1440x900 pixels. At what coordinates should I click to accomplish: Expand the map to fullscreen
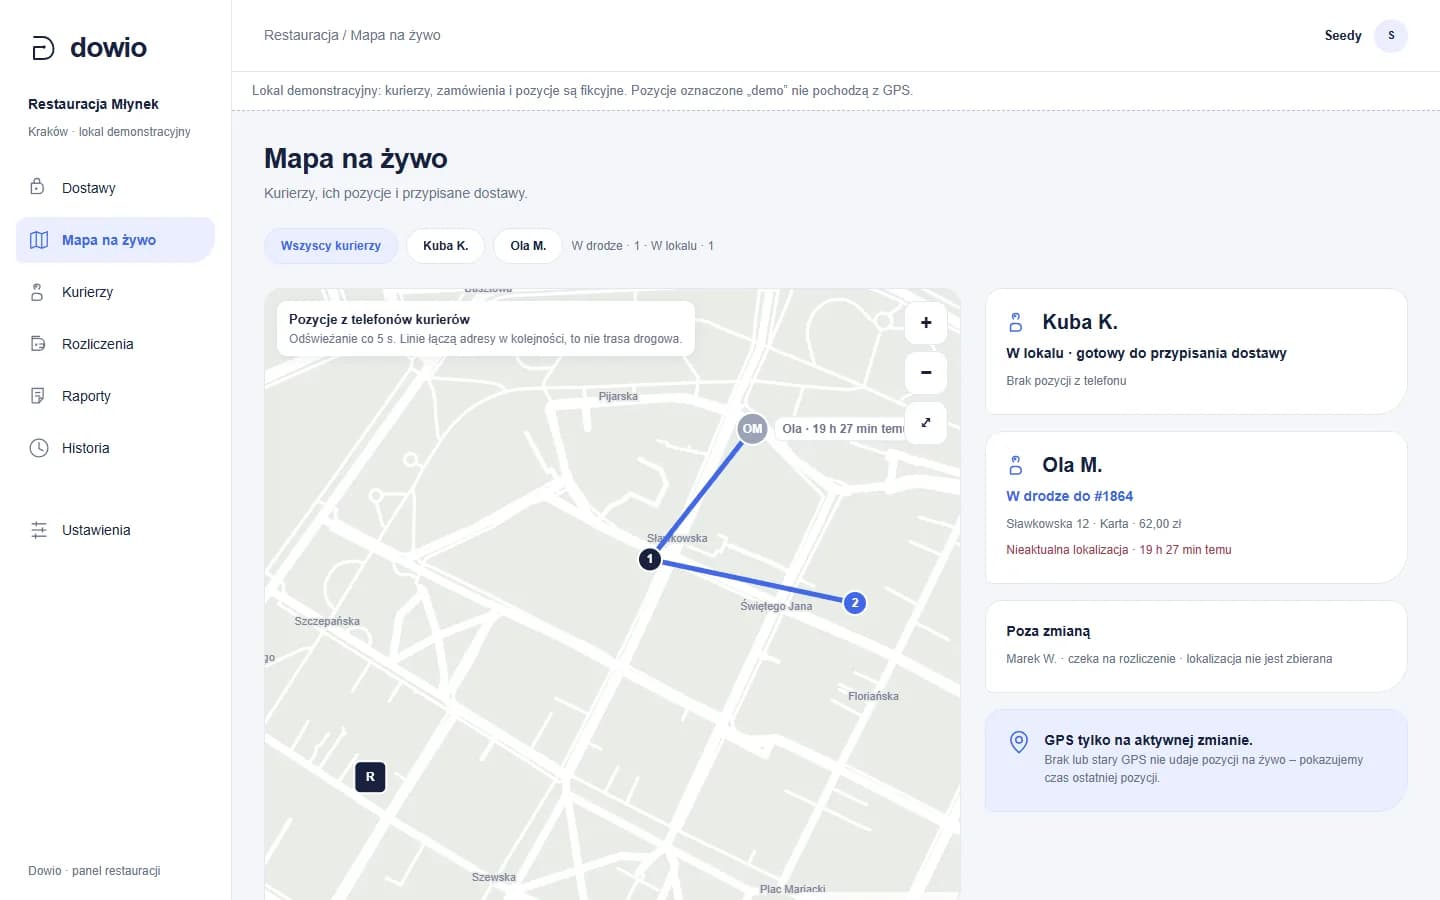pyautogui.click(x=926, y=422)
